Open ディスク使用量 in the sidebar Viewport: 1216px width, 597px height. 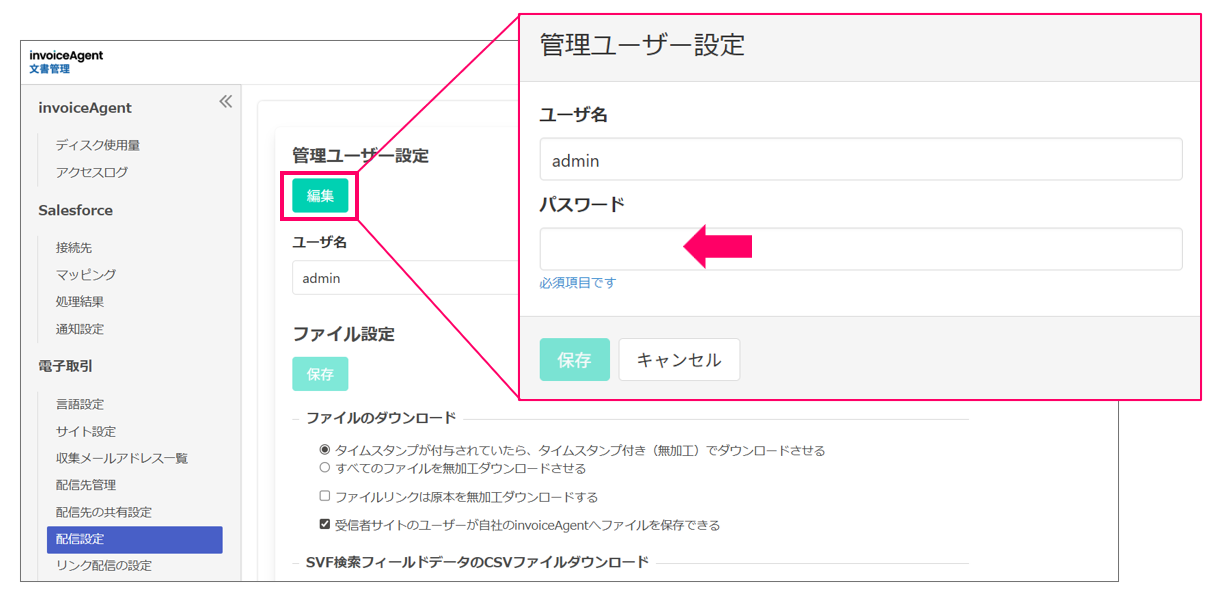pyautogui.click(x=98, y=145)
